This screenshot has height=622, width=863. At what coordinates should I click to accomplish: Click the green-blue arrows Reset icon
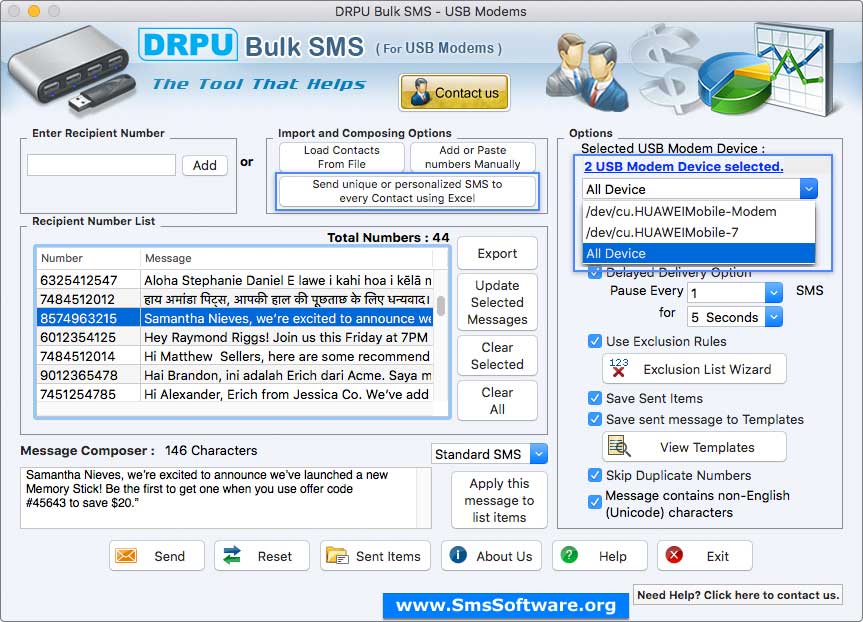click(x=232, y=555)
